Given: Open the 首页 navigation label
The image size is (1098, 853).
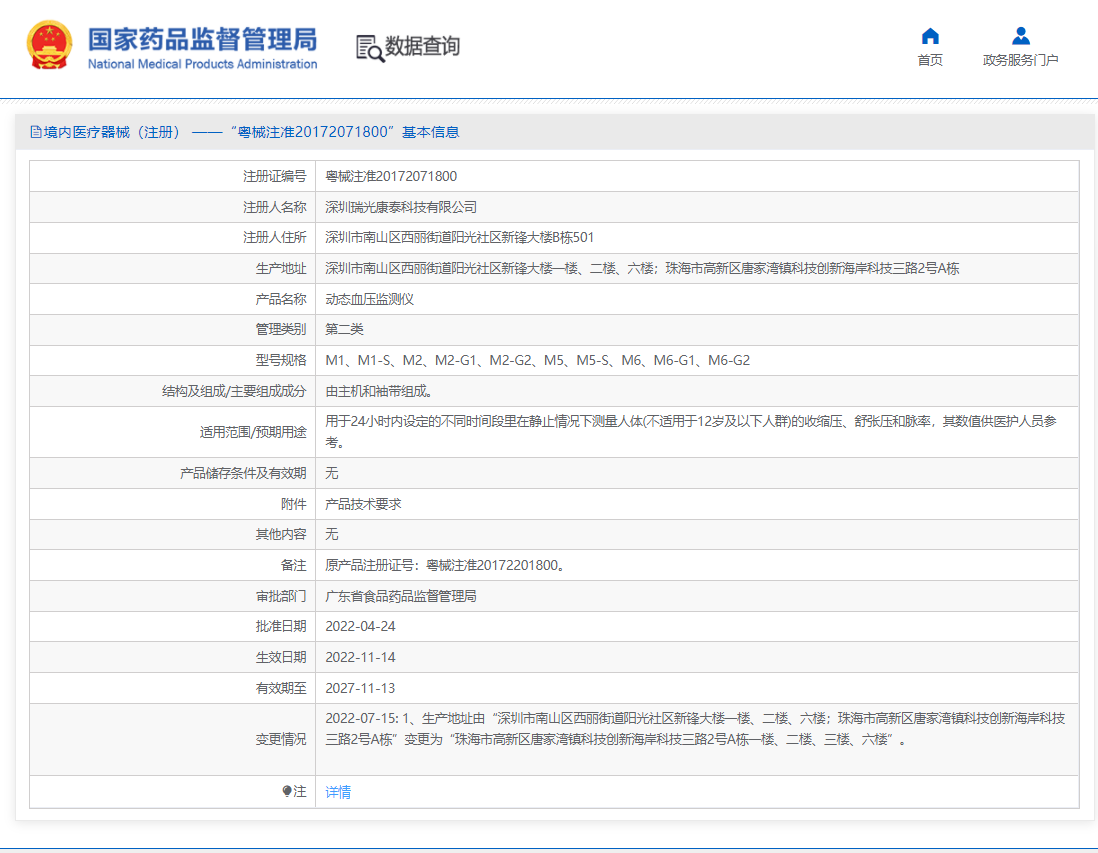Looking at the screenshot, I should [x=930, y=60].
